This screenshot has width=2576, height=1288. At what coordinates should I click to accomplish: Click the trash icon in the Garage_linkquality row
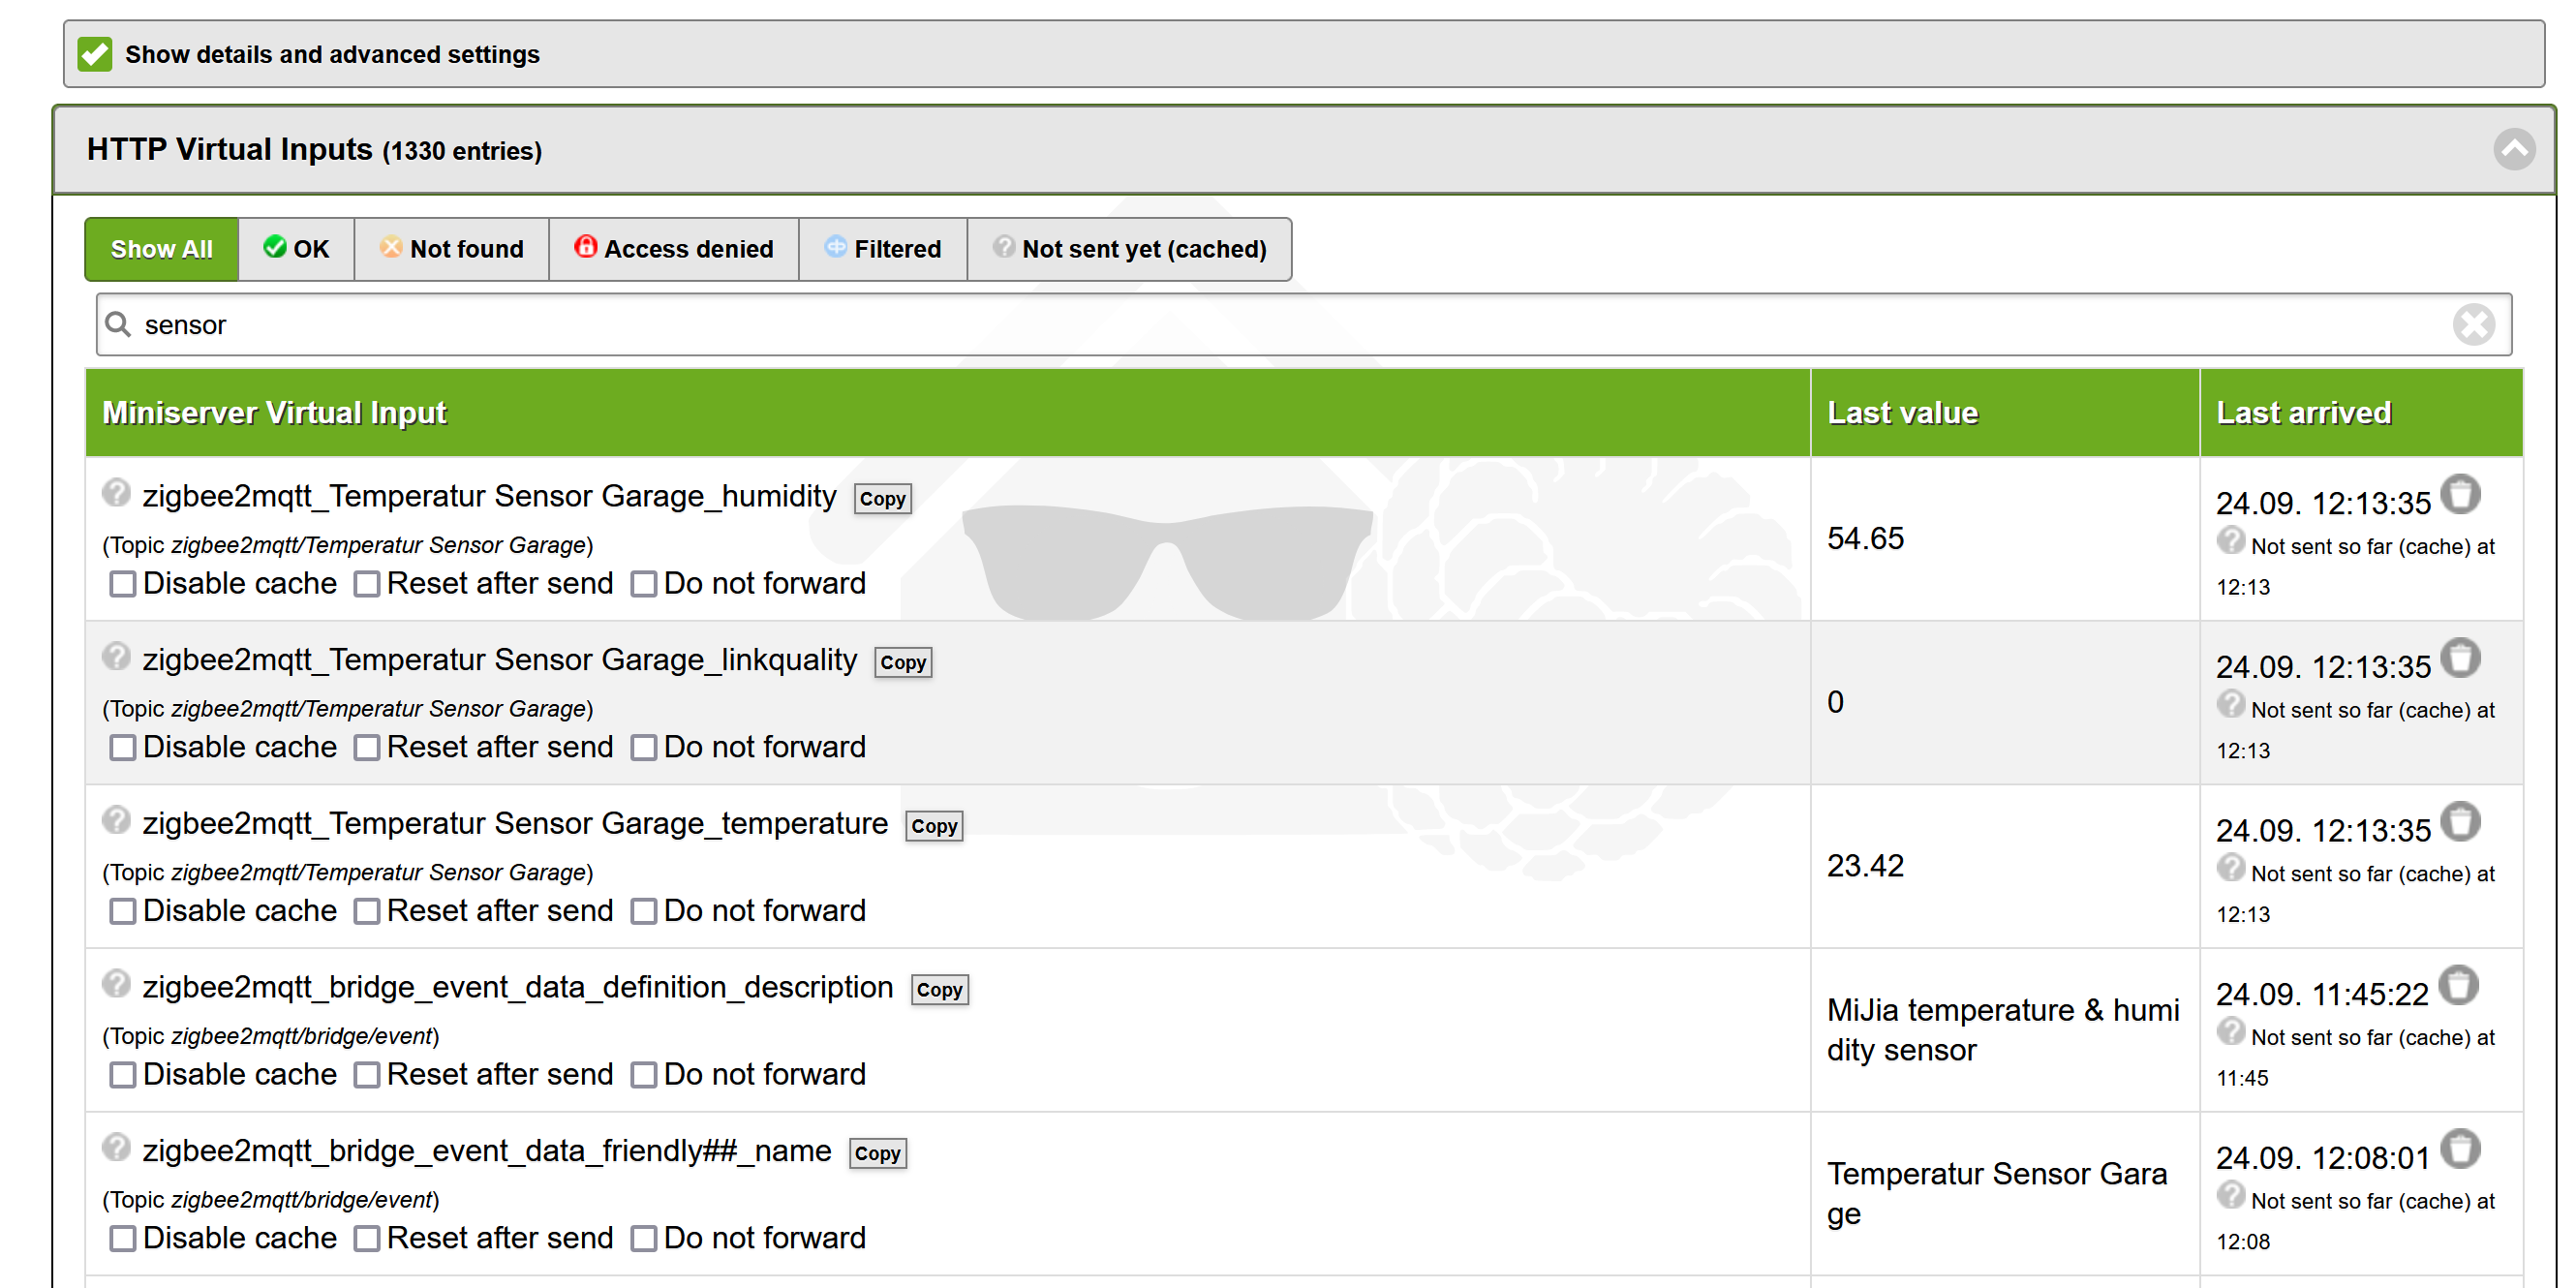2461,658
